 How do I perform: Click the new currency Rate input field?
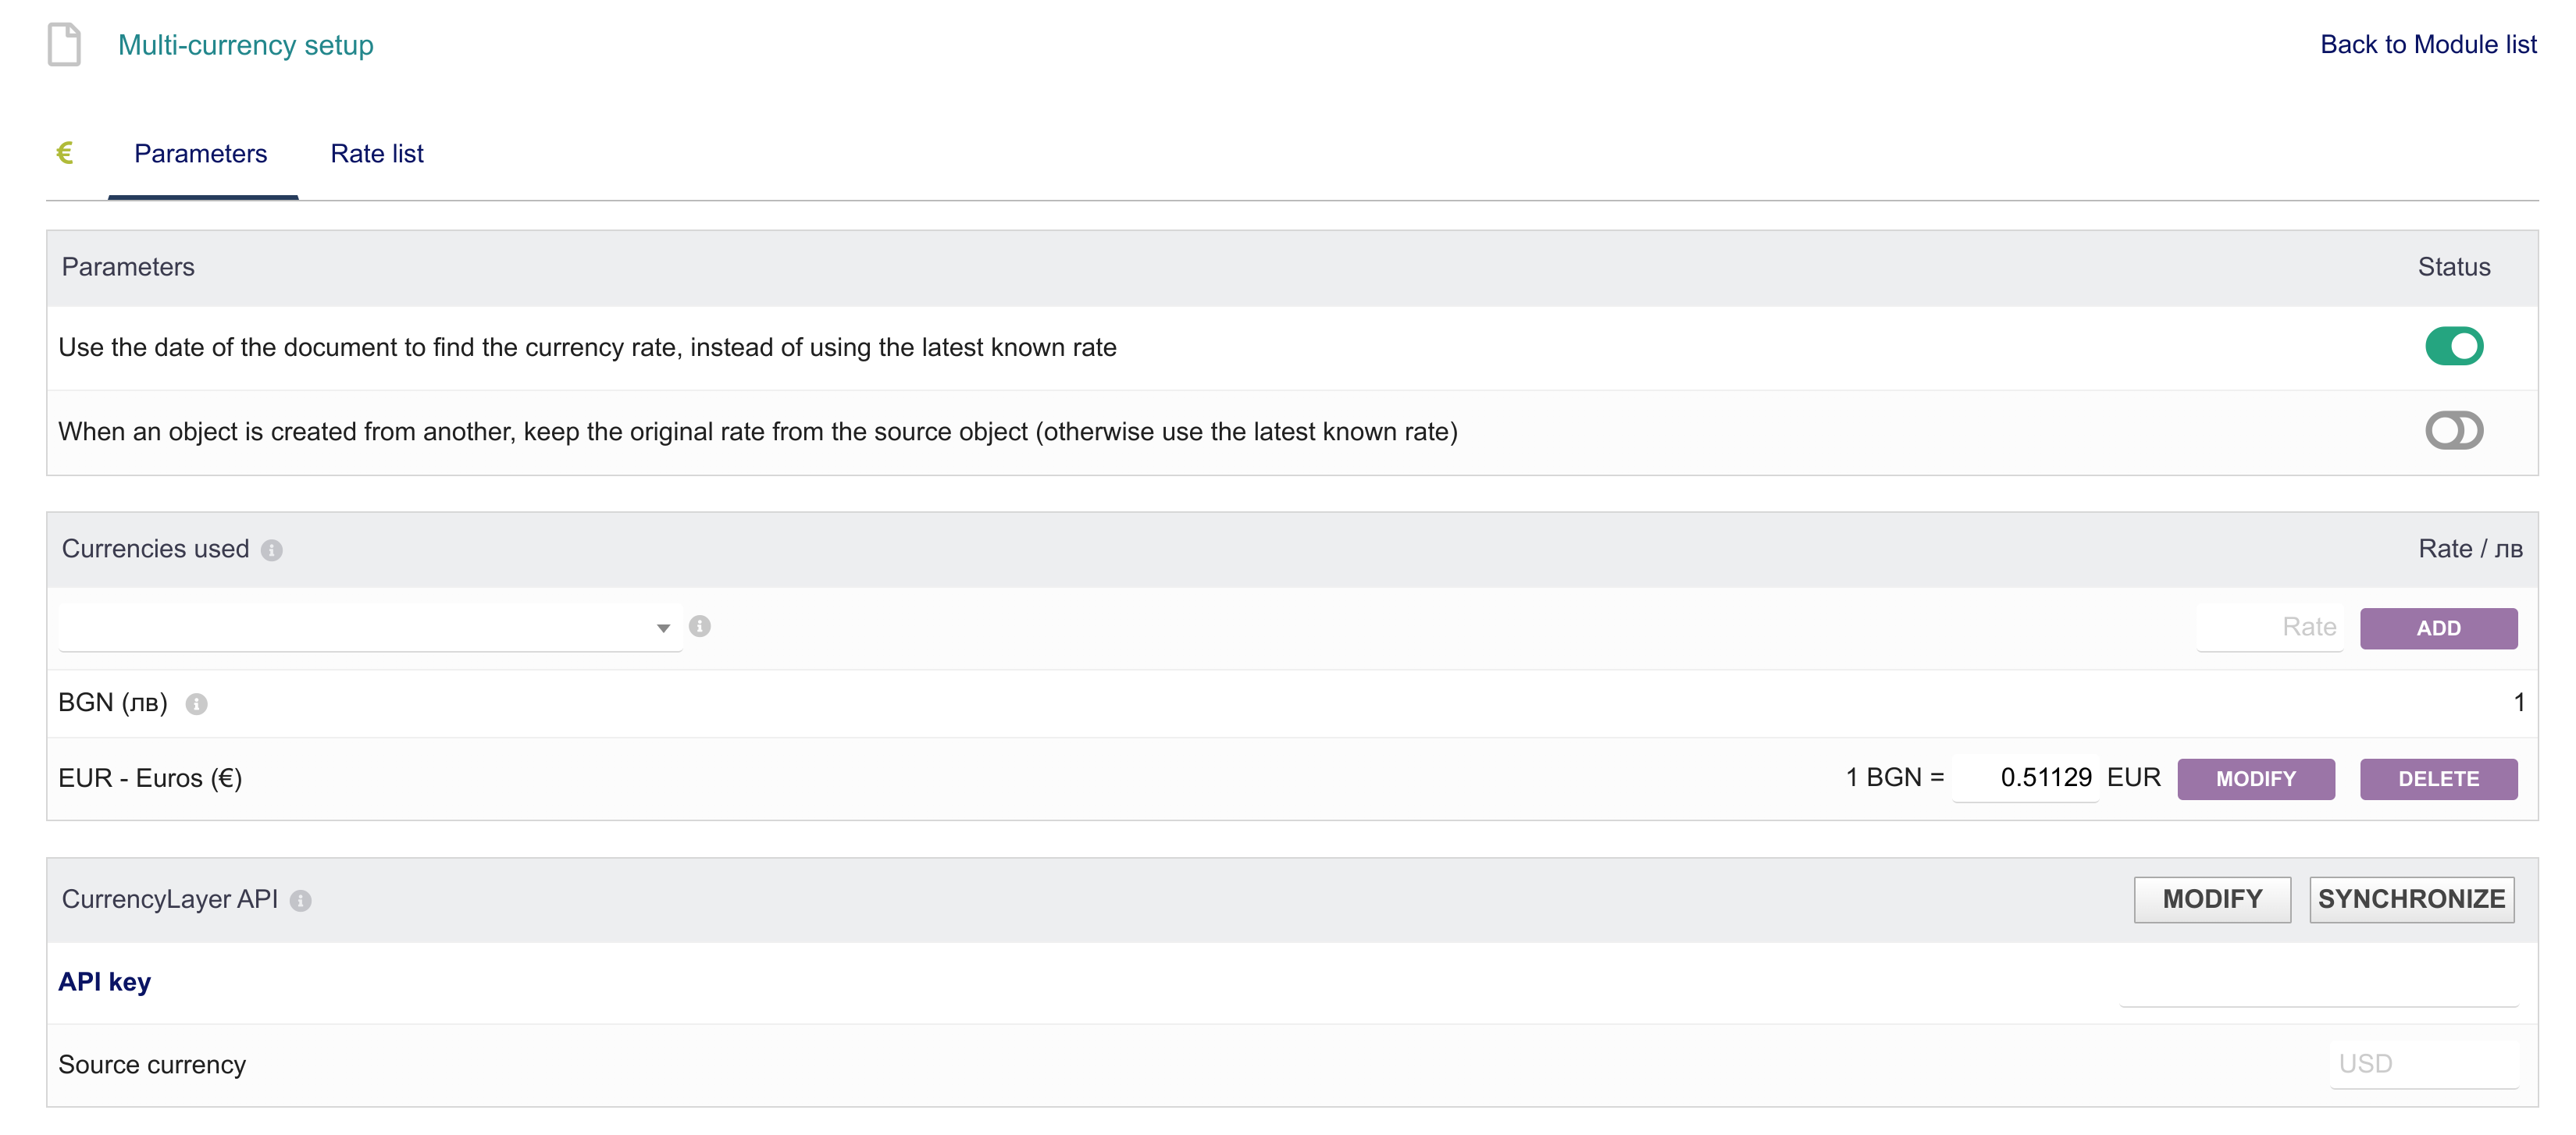2270,627
